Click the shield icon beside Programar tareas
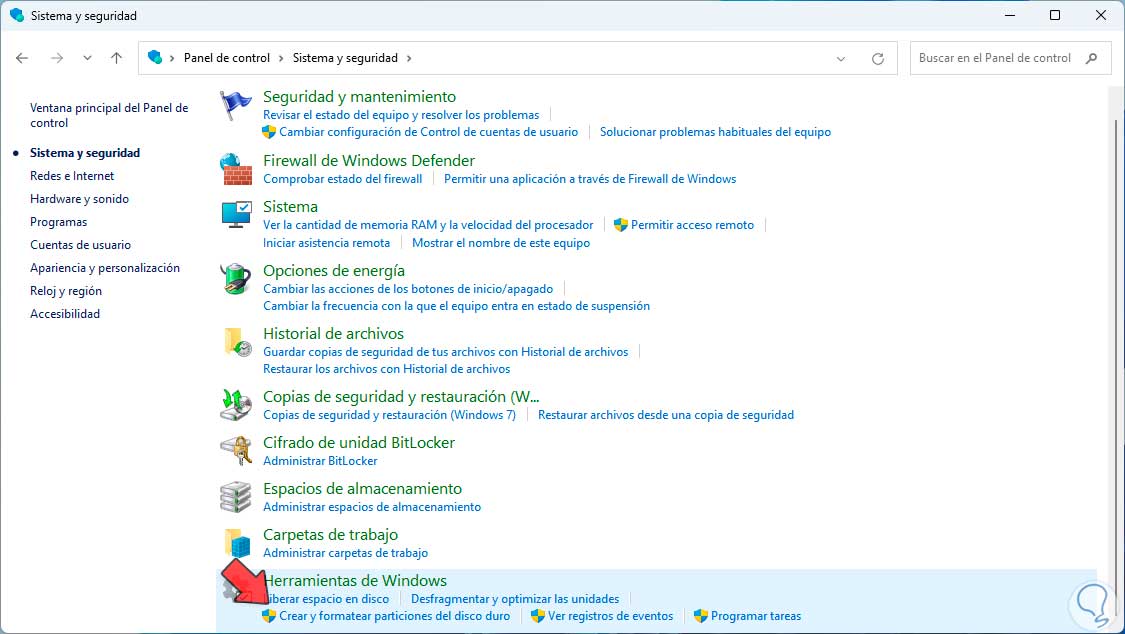 click(701, 616)
